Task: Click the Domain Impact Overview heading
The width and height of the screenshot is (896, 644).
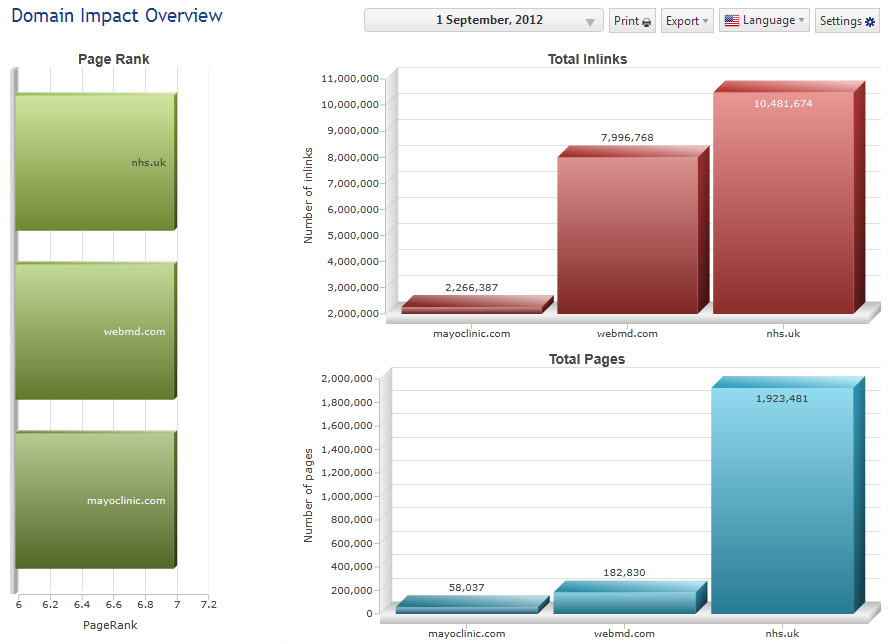Action: pyautogui.click(x=117, y=16)
